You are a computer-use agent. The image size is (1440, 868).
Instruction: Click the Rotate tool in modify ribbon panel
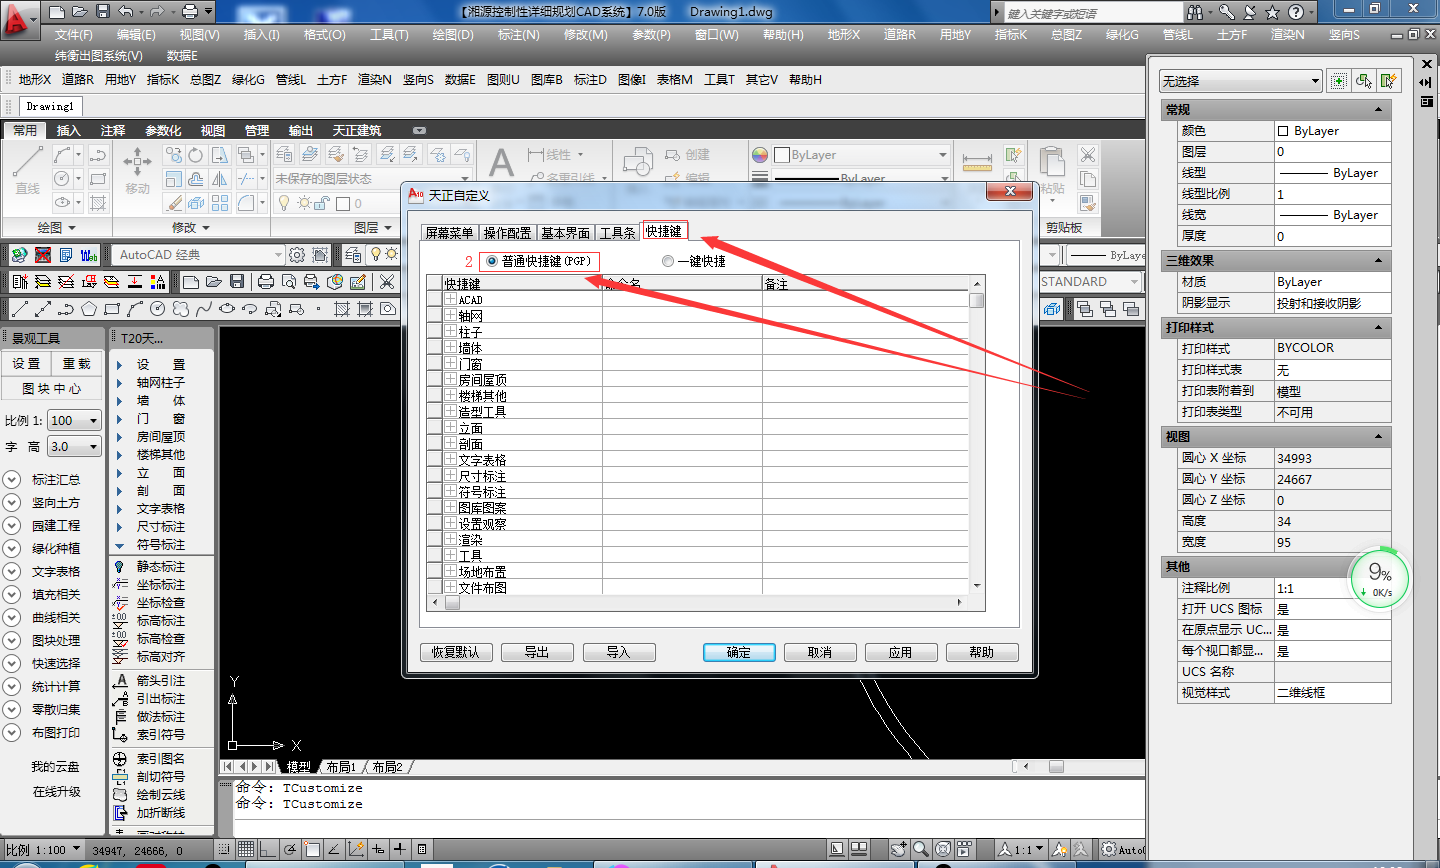[x=196, y=155]
